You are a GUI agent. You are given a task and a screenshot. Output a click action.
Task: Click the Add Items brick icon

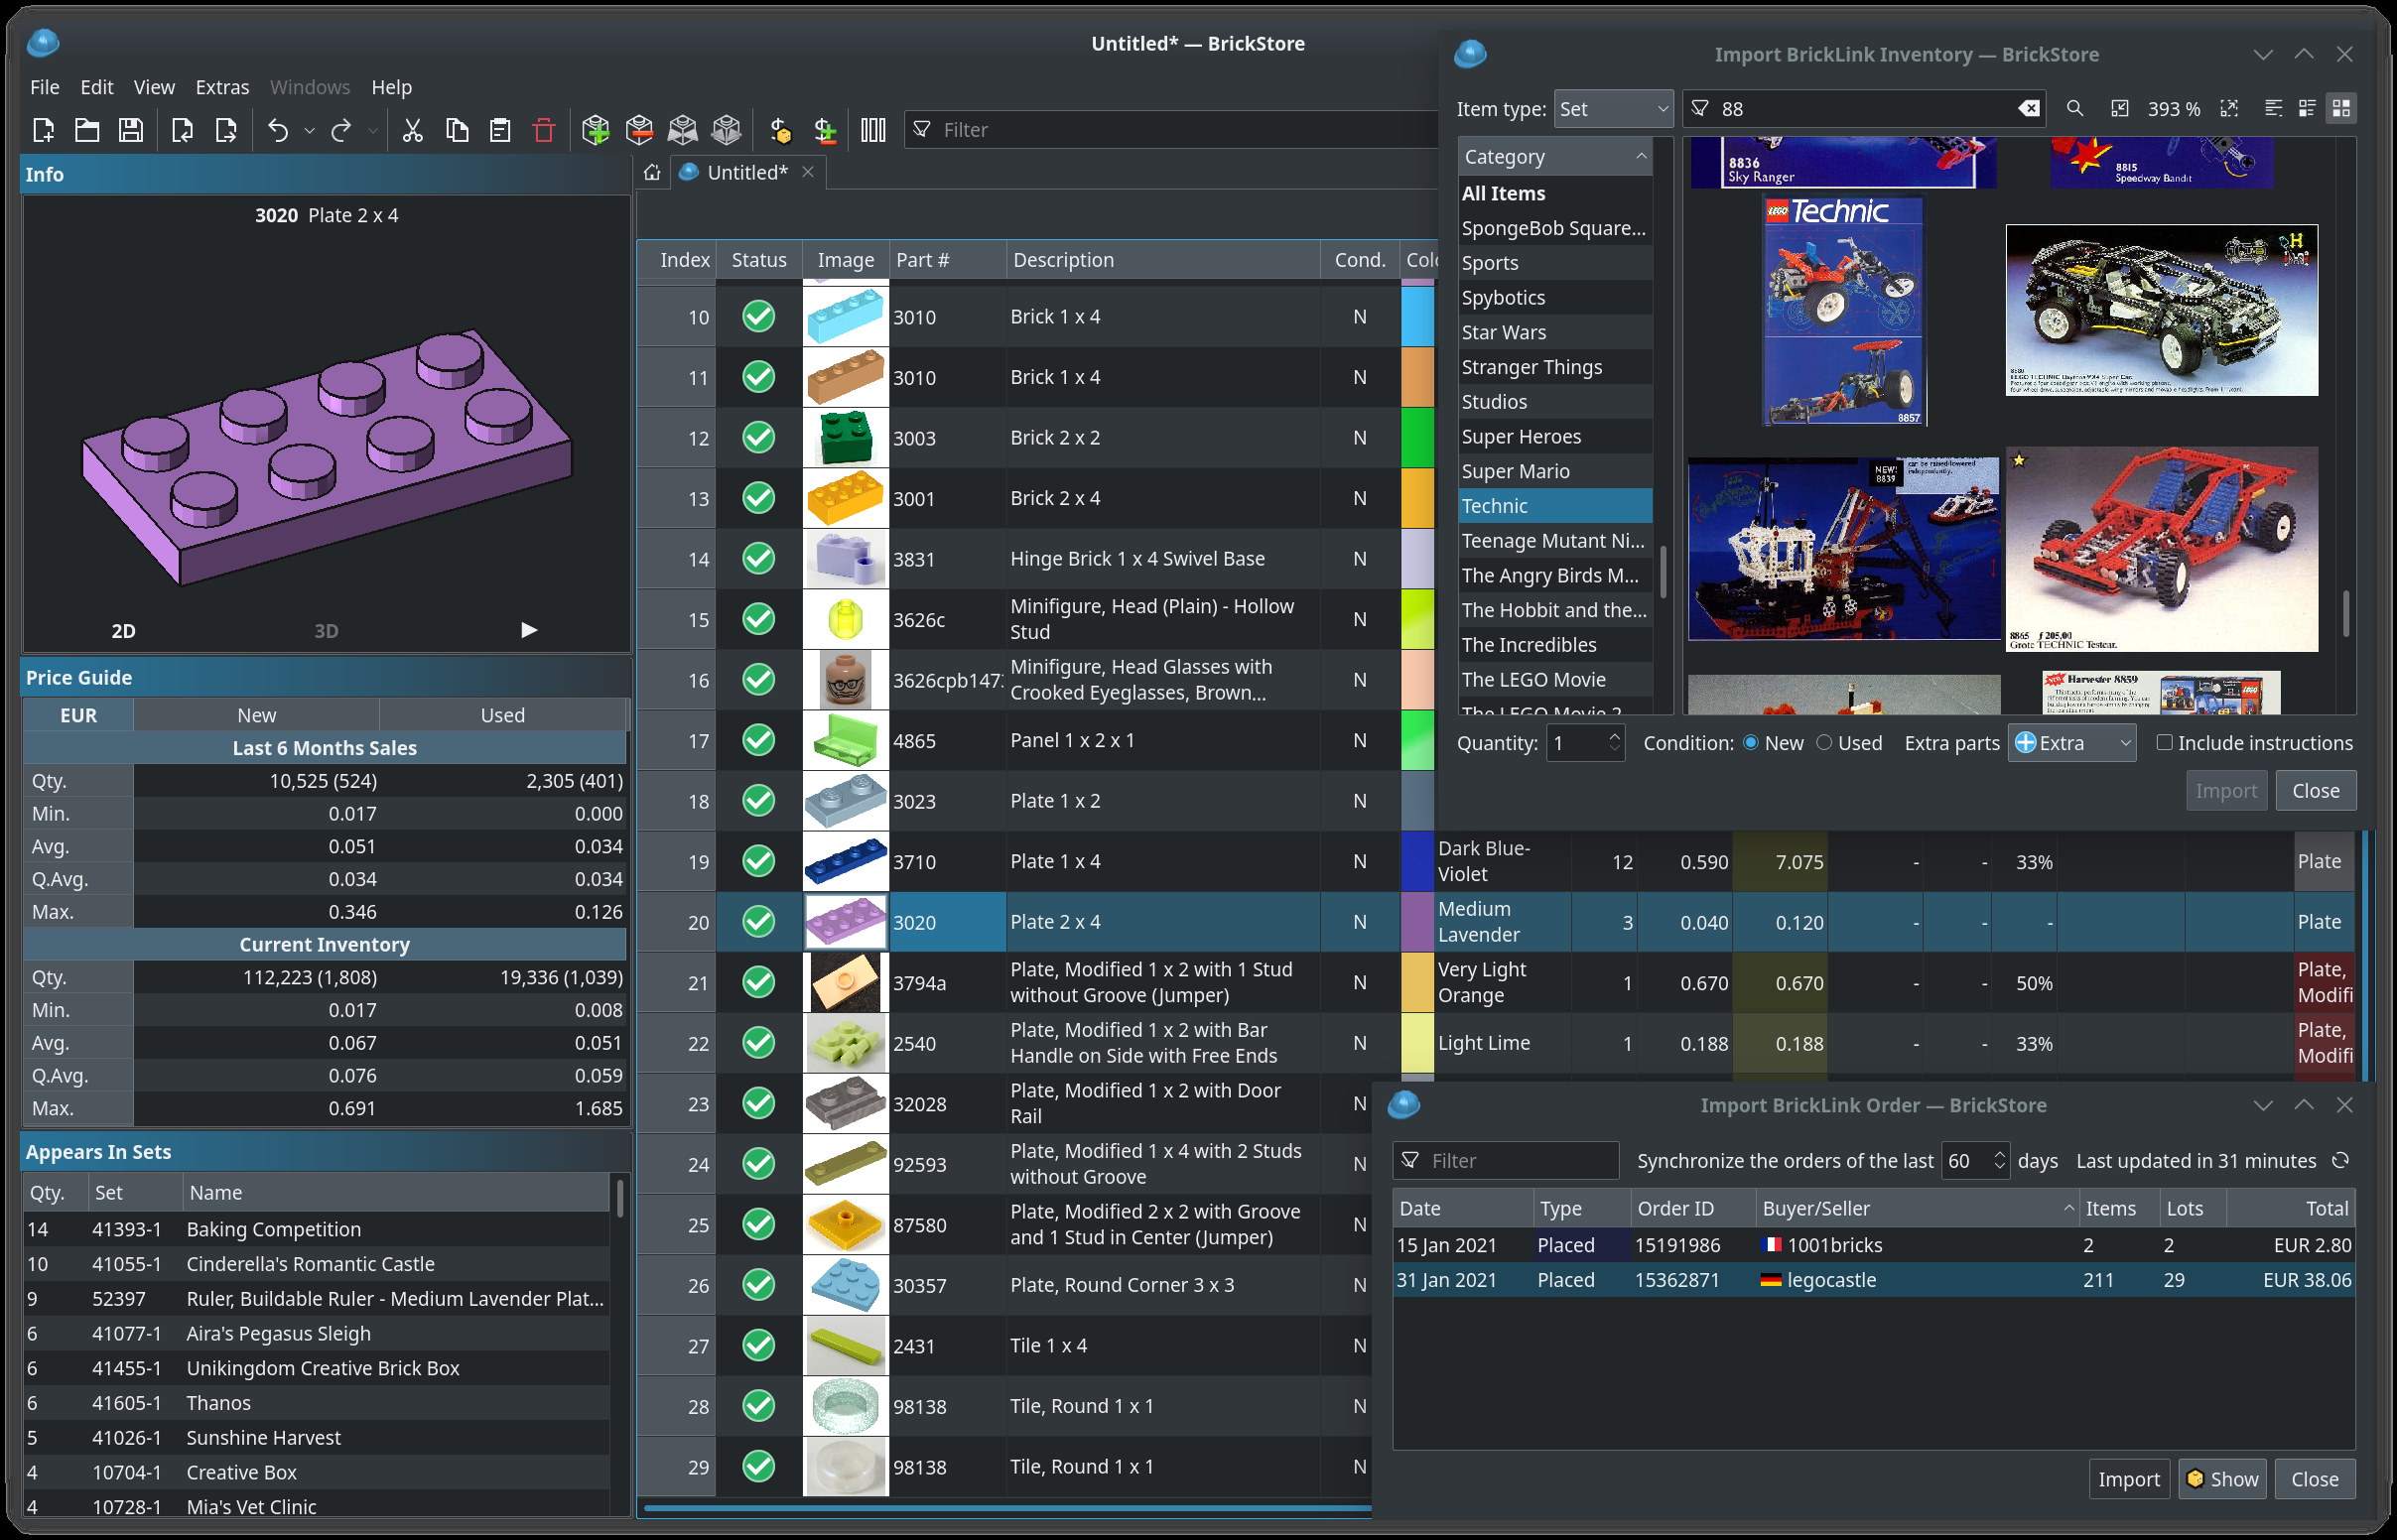point(596,130)
